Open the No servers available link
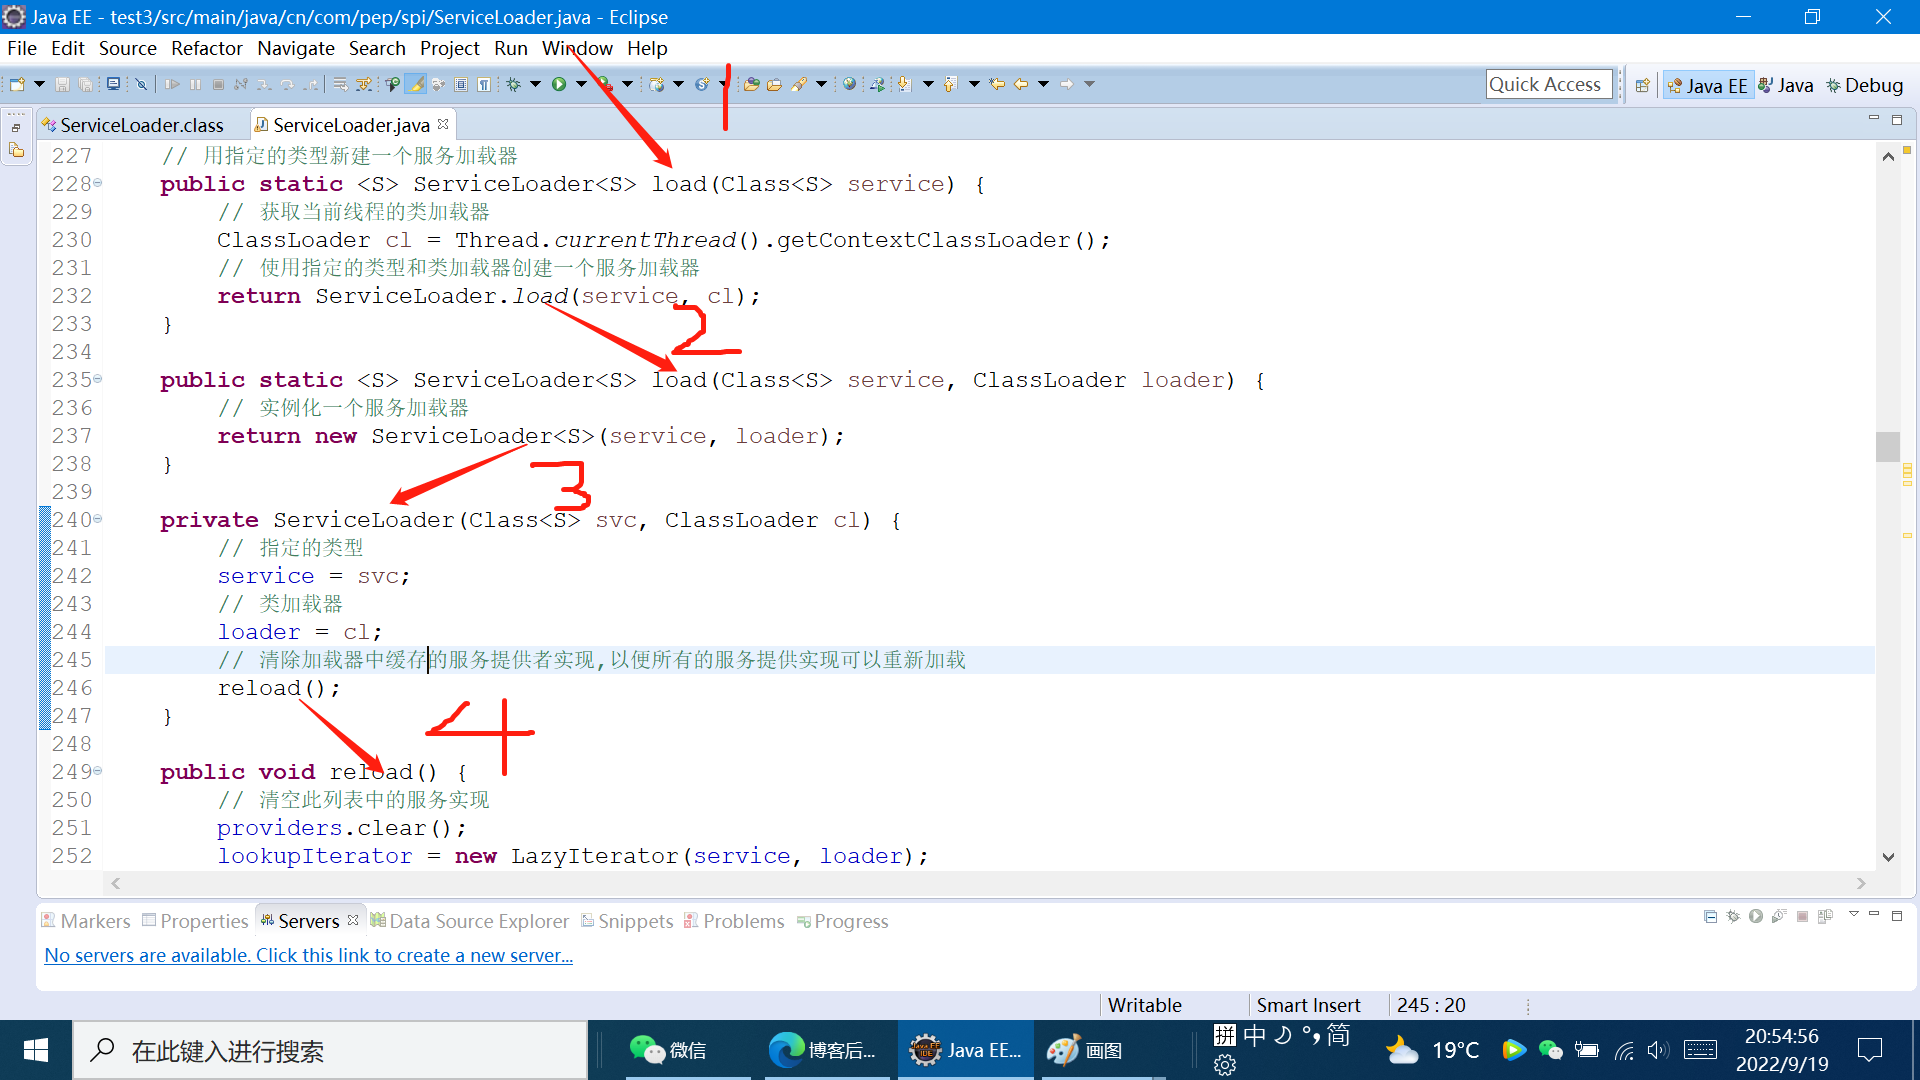 [309, 955]
